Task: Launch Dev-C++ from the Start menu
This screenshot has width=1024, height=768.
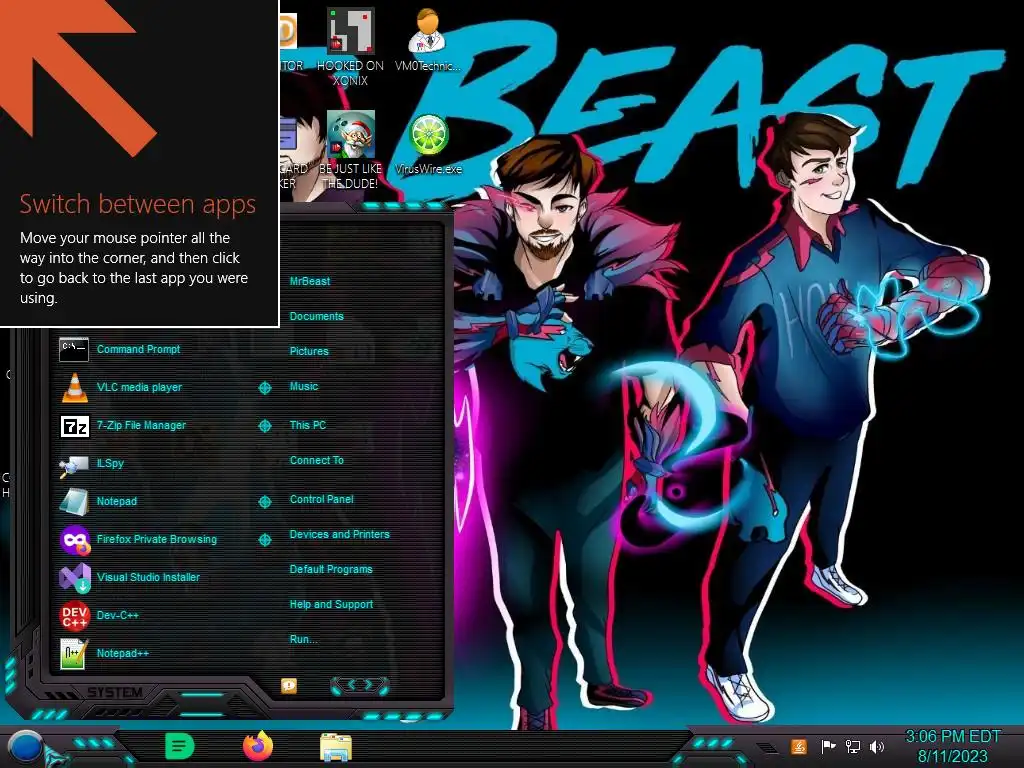Action: pos(99,615)
